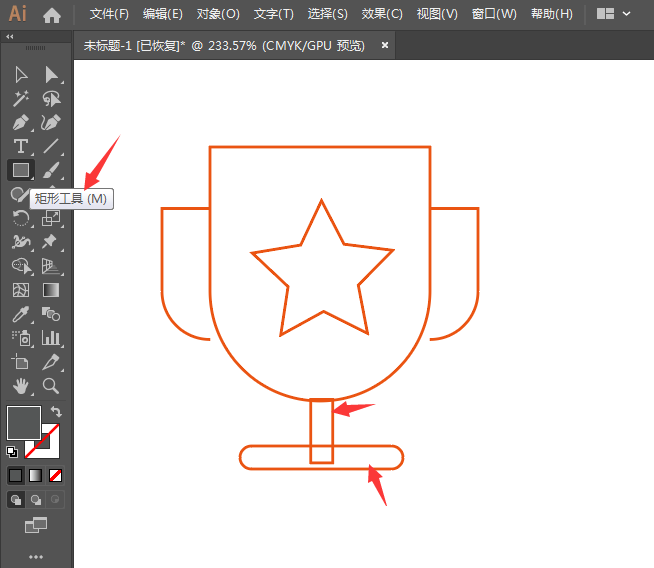Select the Blend tool
Image resolution: width=654 pixels, height=568 pixels.
(51, 314)
